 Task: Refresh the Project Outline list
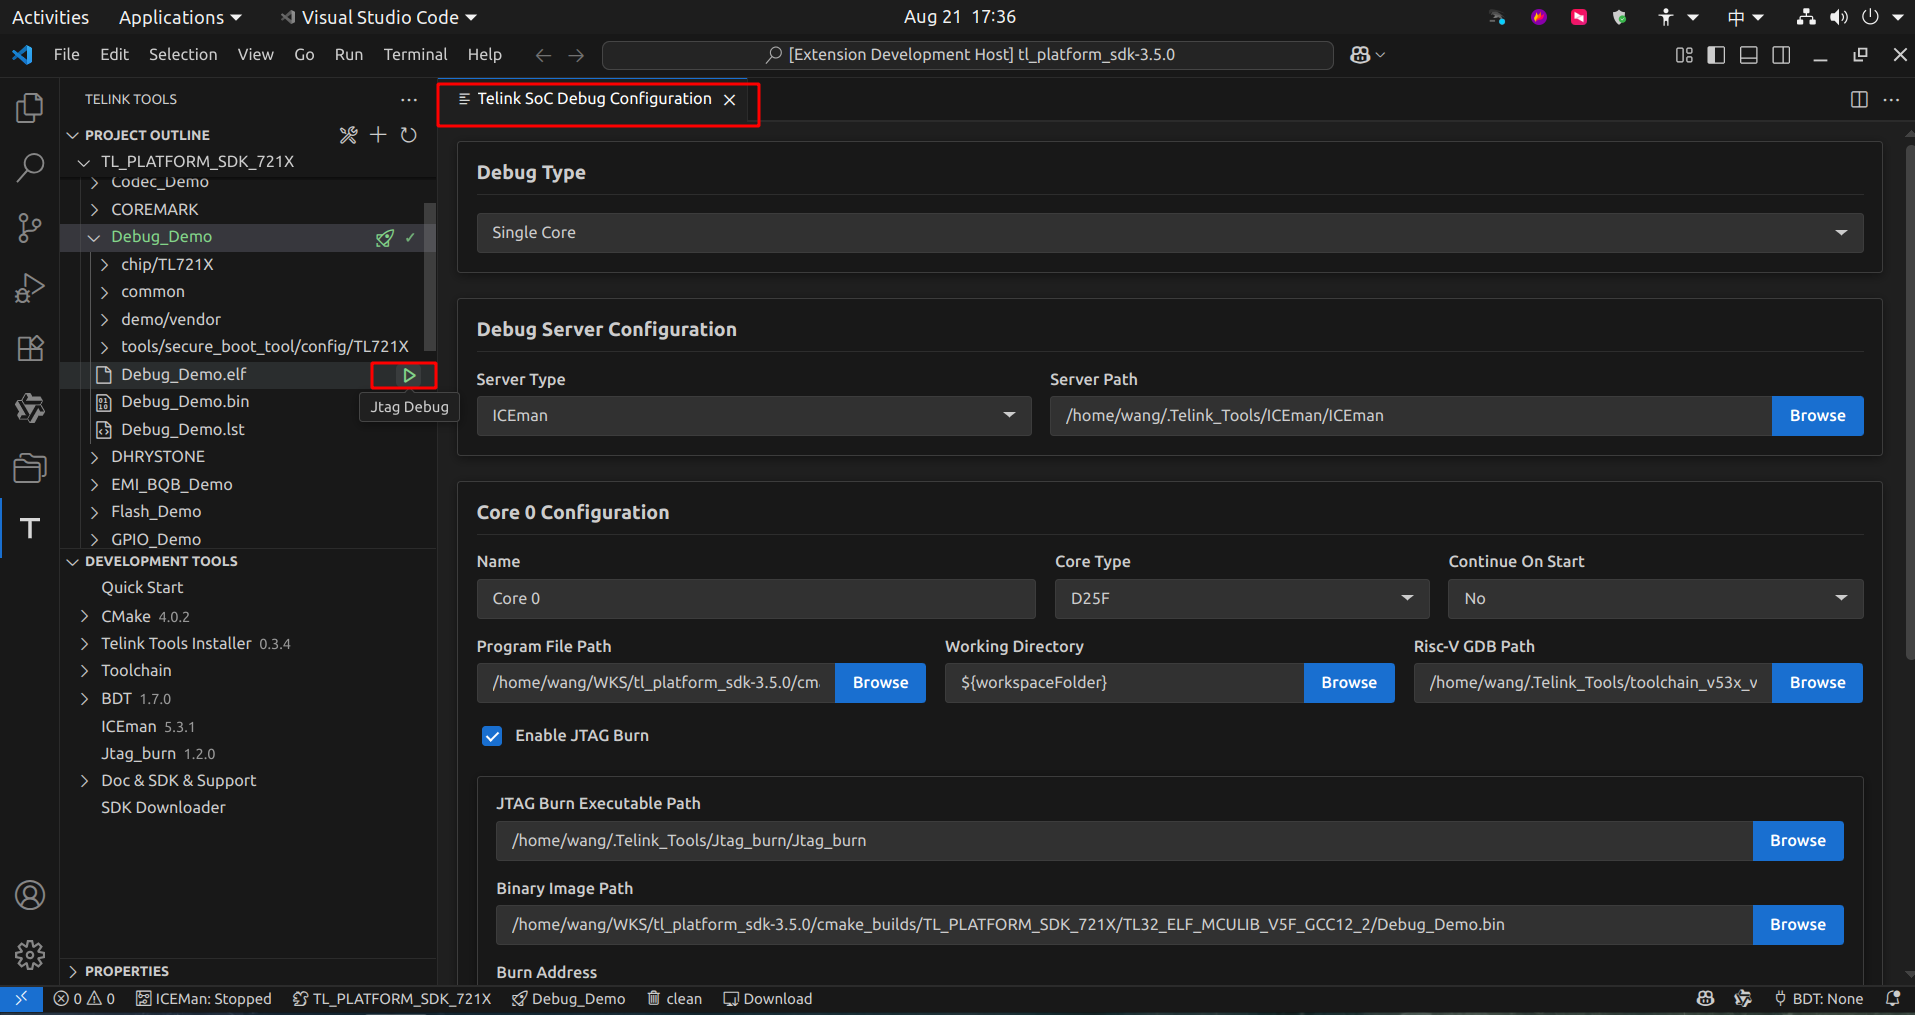(408, 135)
